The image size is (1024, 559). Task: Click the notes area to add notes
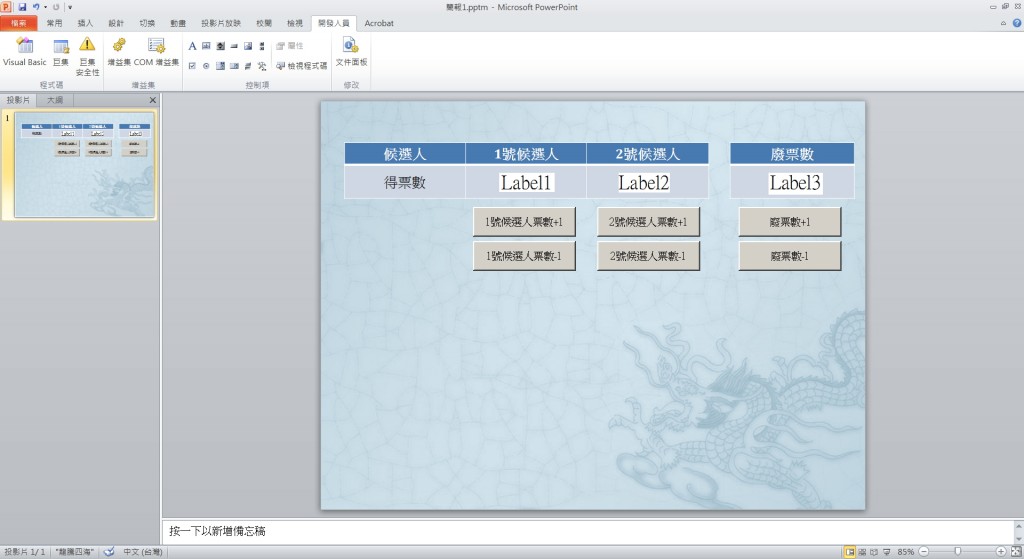588,531
